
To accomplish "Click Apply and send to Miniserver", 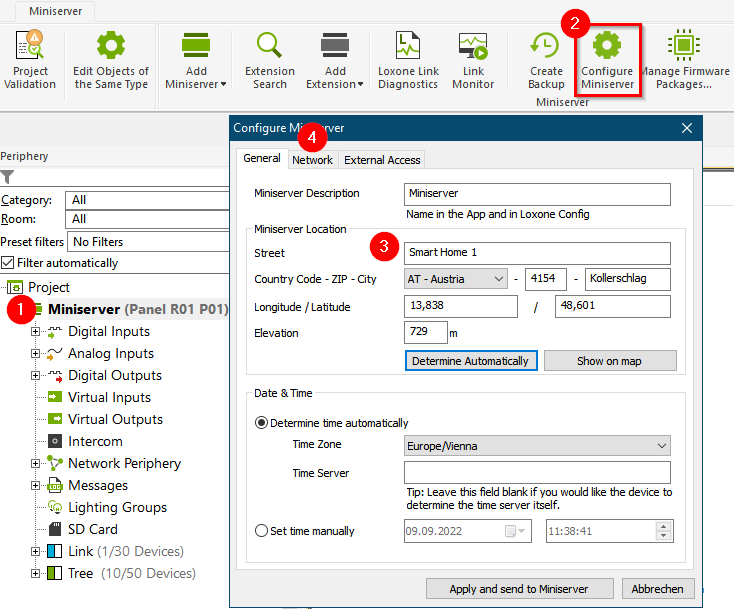I will (520, 589).
